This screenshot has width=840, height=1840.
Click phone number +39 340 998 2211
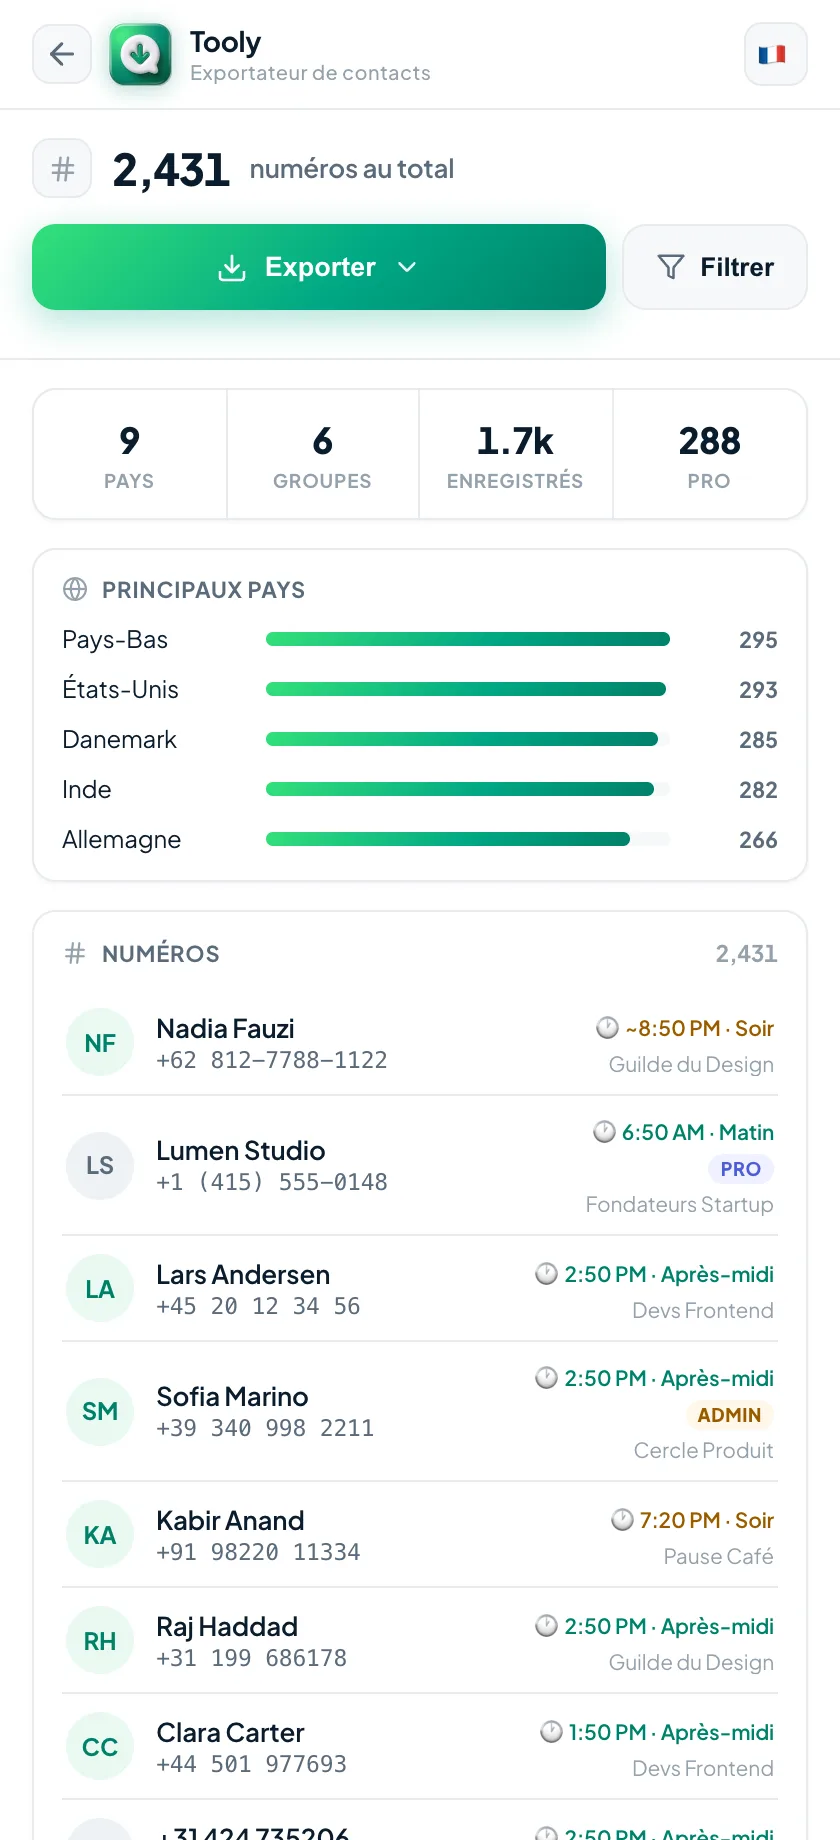(x=265, y=1428)
